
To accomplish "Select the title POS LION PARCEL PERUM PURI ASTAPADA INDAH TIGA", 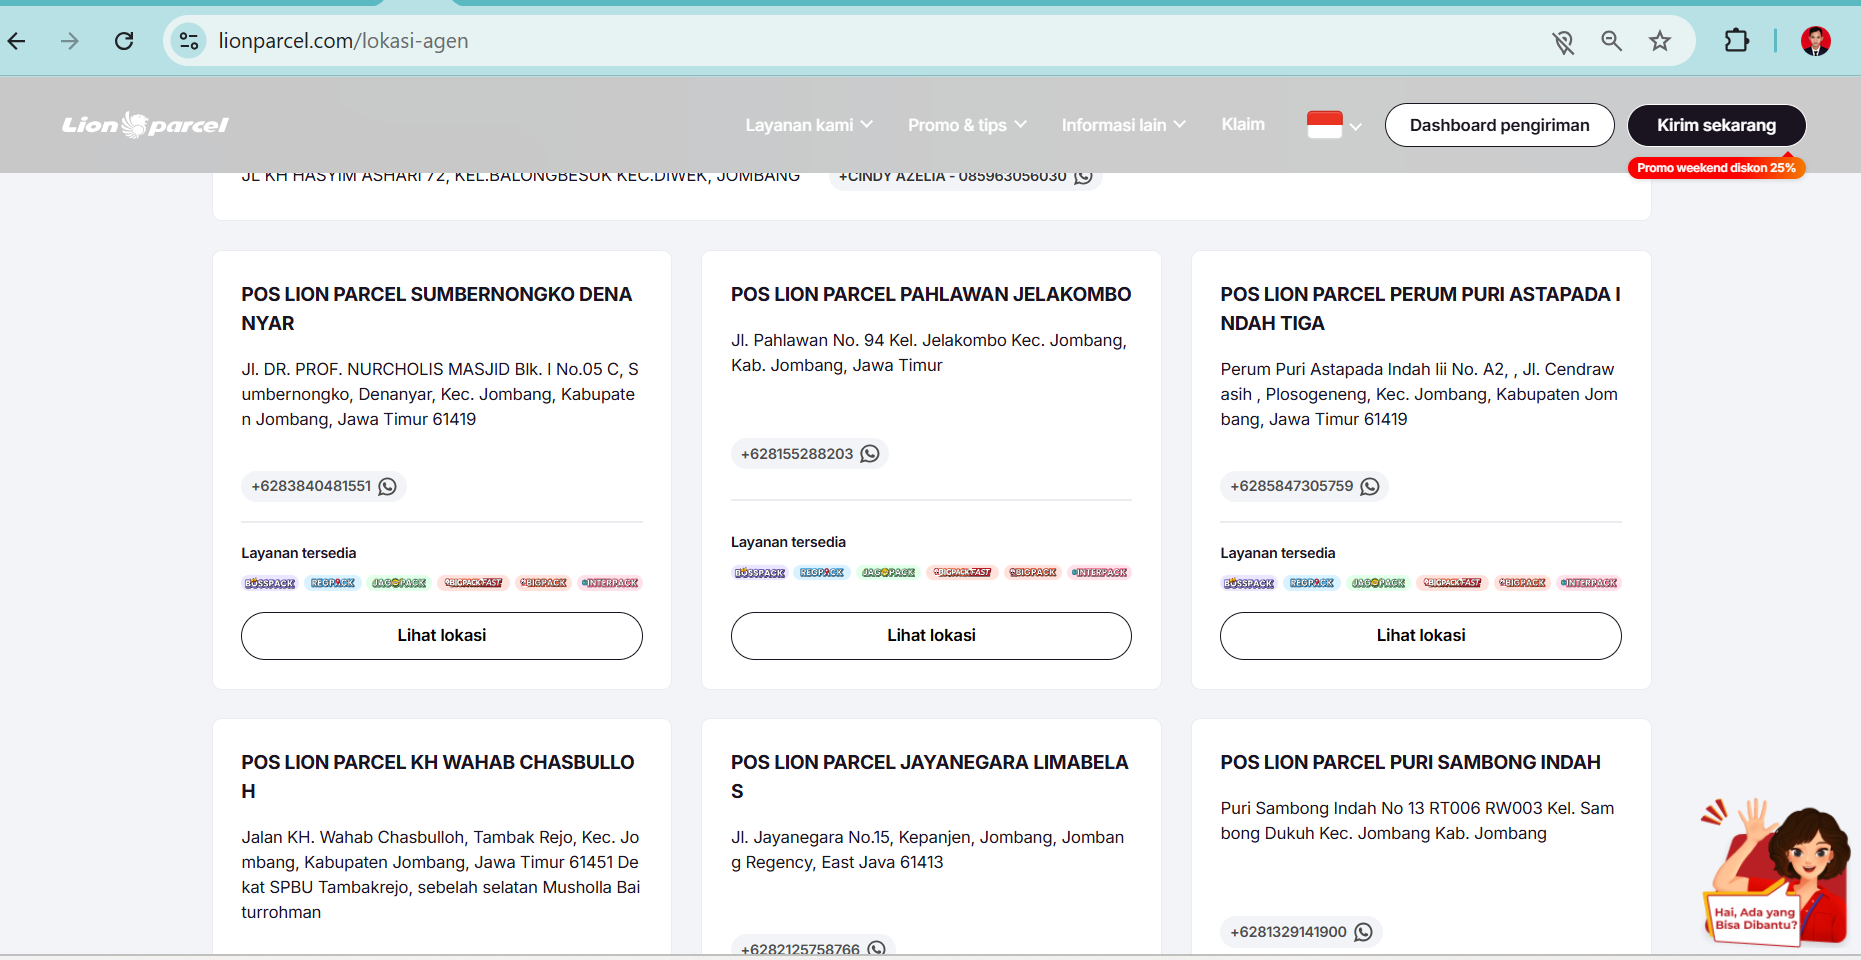I will point(1420,309).
